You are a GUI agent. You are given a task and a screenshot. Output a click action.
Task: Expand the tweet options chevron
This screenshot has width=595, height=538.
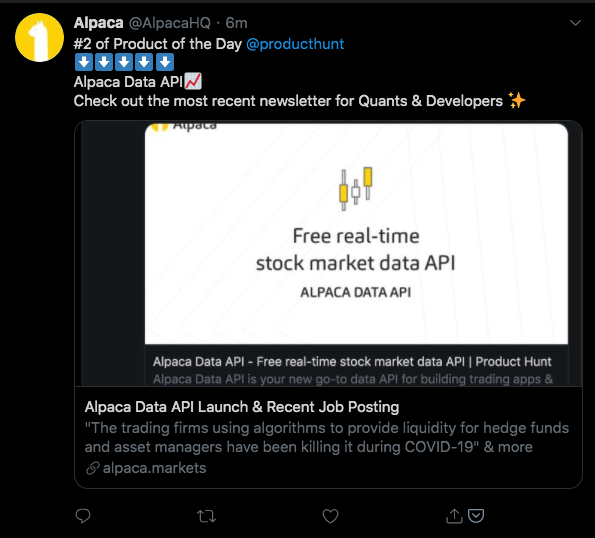575,23
